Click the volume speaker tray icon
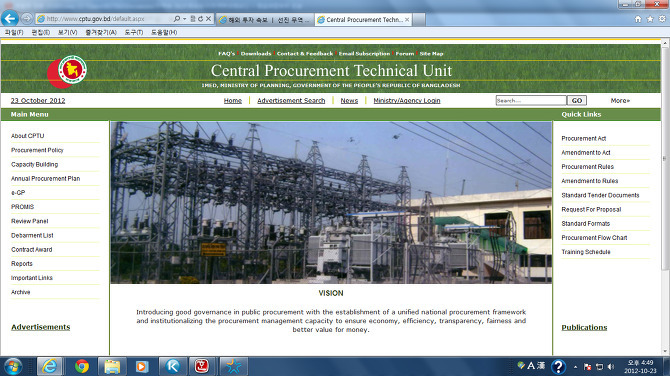670x376 pixels. pyautogui.click(x=611, y=367)
